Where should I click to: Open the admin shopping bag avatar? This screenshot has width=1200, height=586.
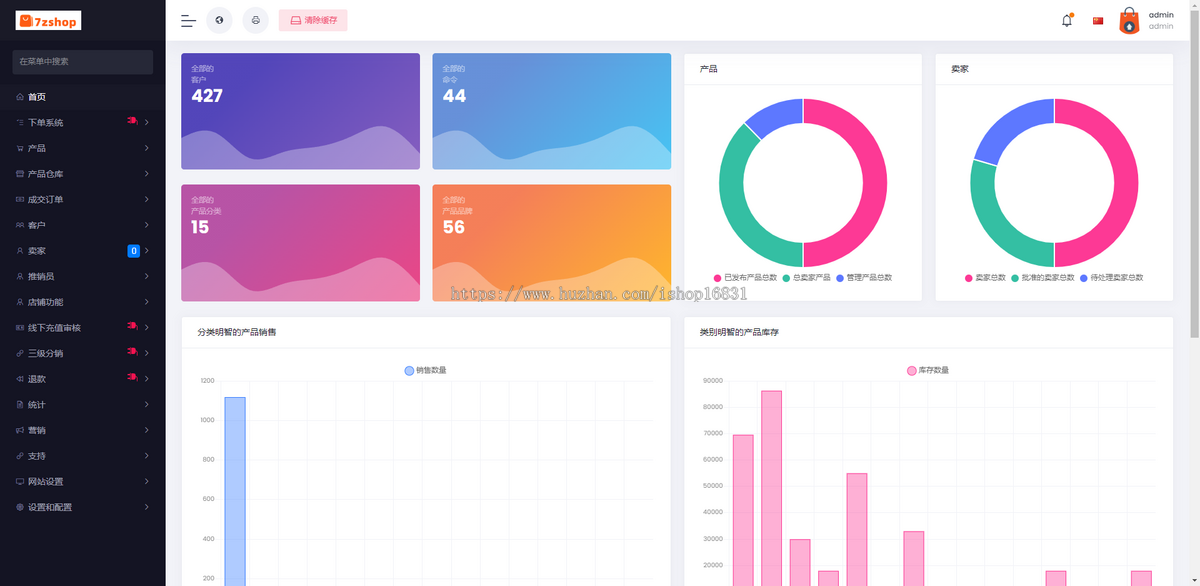(x=1129, y=21)
